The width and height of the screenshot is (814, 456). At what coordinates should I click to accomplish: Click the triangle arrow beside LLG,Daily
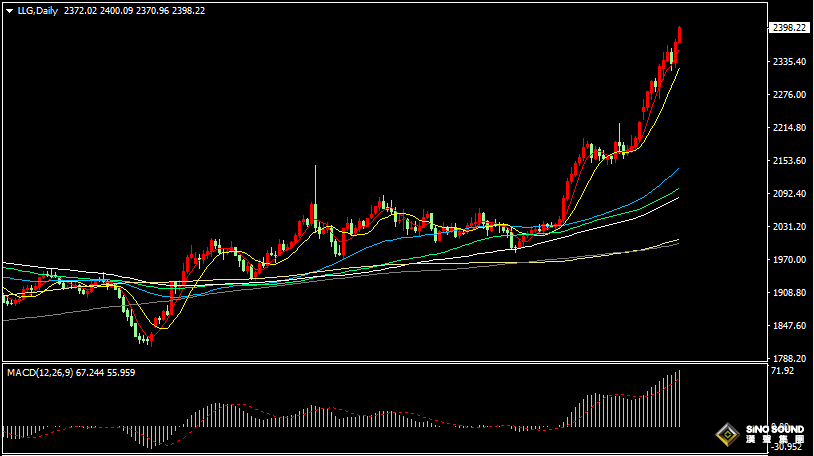(x=9, y=11)
